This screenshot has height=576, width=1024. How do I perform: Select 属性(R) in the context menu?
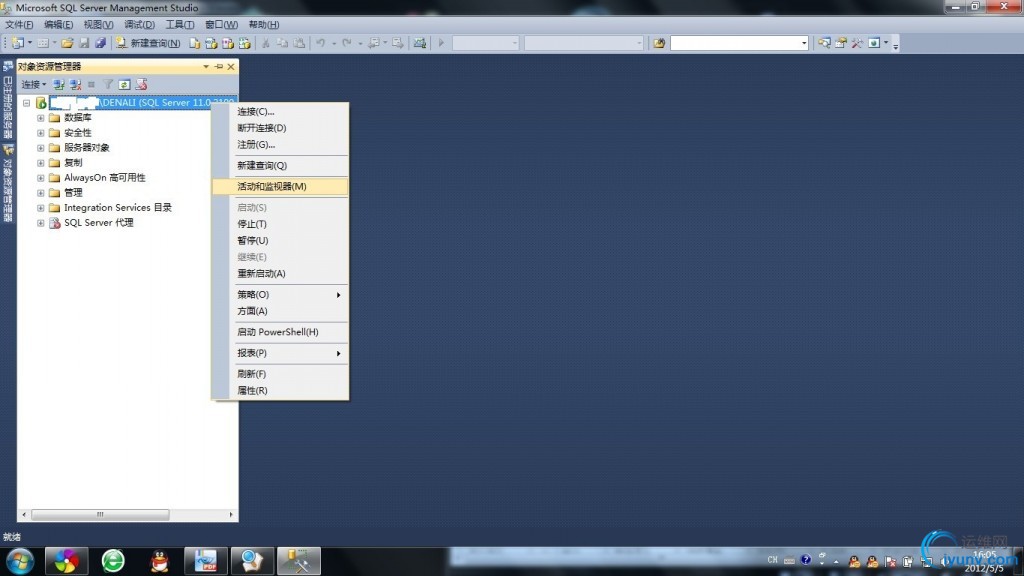click(280, 391)
